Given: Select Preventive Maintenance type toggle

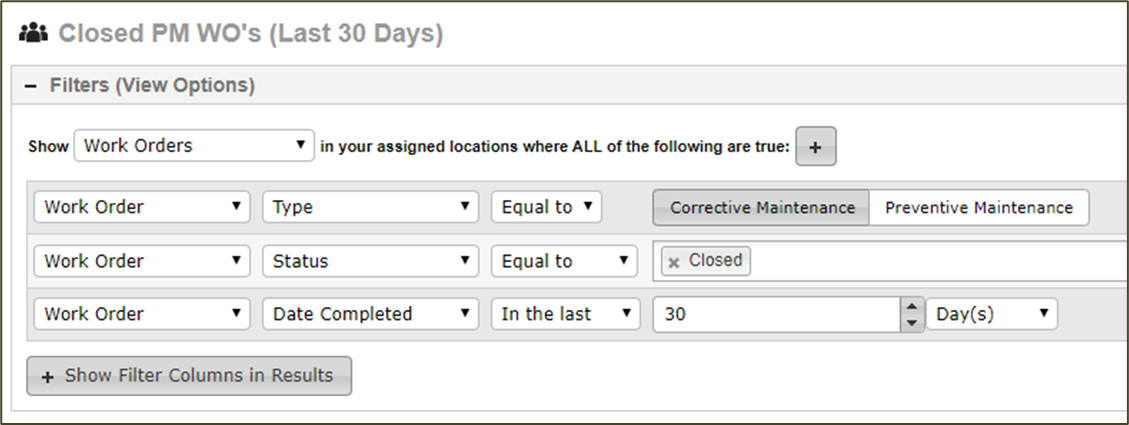Looking at the screenshot, I should (979, 208).
